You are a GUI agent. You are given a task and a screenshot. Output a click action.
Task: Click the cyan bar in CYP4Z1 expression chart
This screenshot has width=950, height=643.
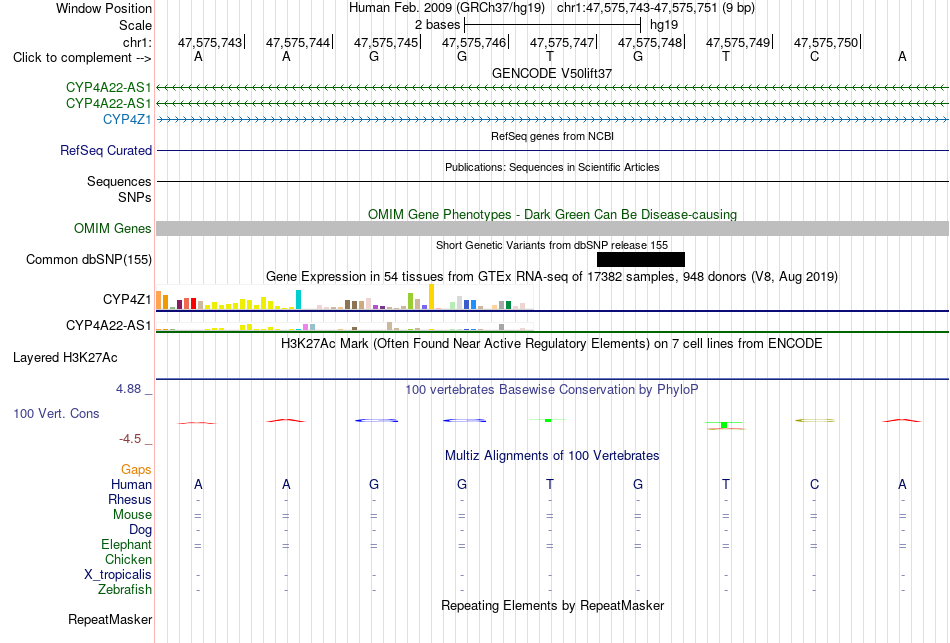point(298,299)
